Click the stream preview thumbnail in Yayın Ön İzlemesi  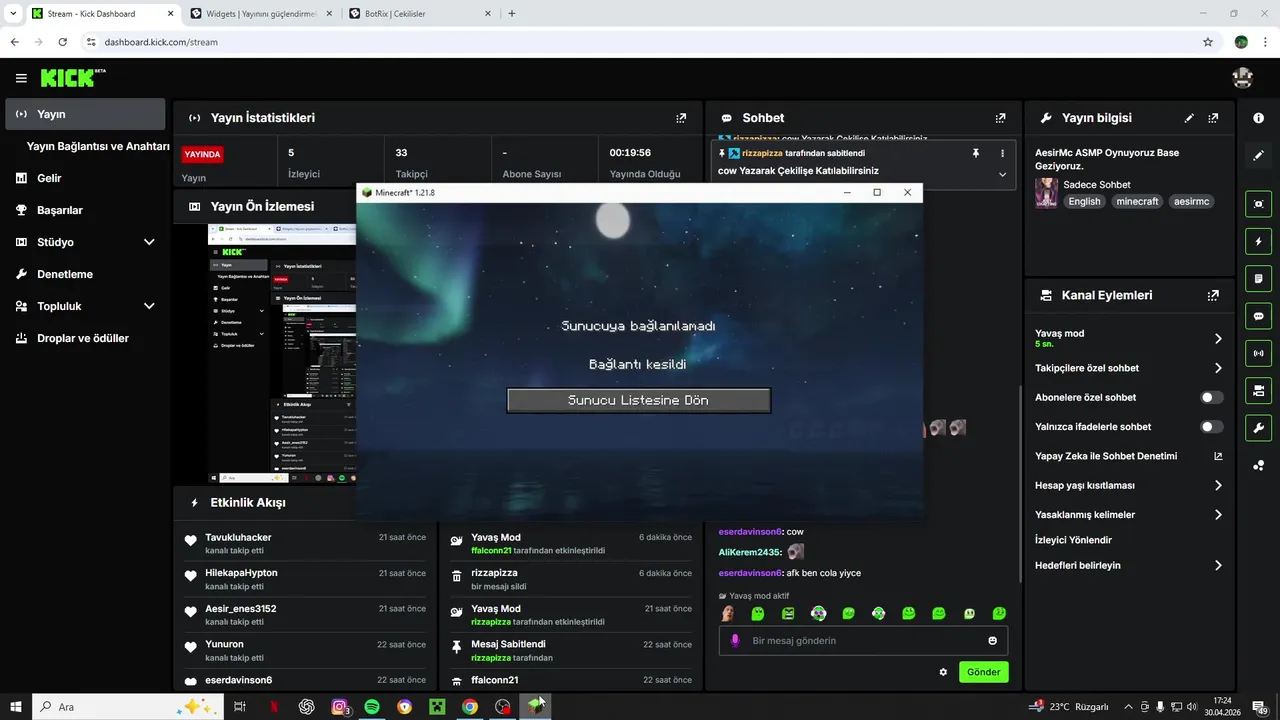point(281,354)
